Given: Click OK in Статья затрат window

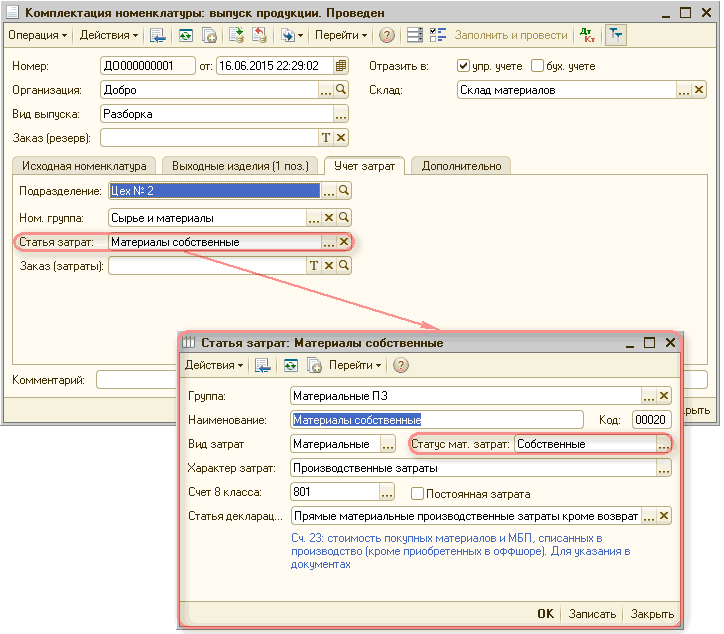Looking at the screenshot, I should (545, 614).
